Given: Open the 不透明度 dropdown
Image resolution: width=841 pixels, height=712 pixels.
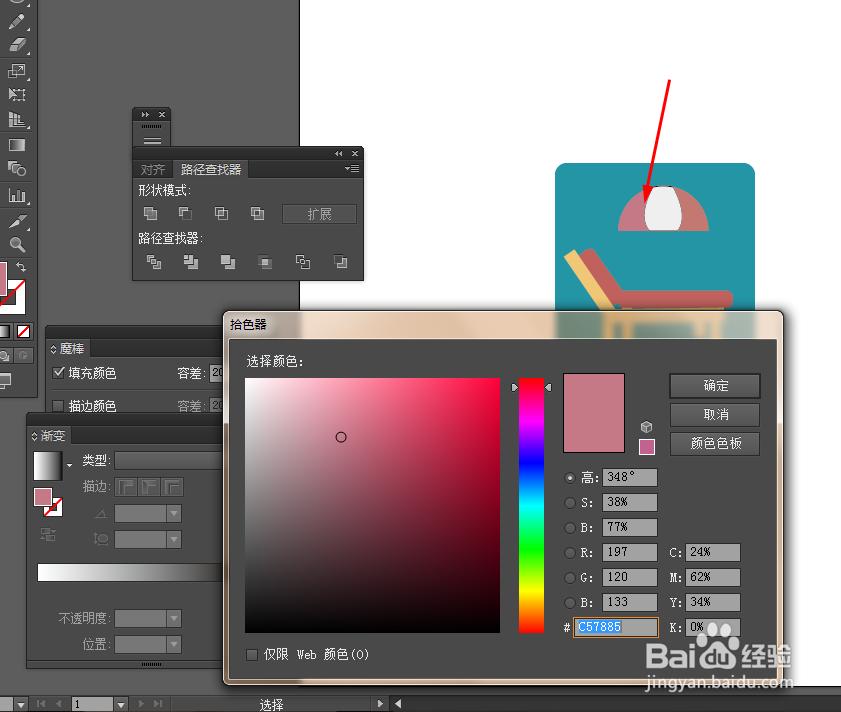Looking at the screenshot, I should pyautogui.click(x=174, y=619).
